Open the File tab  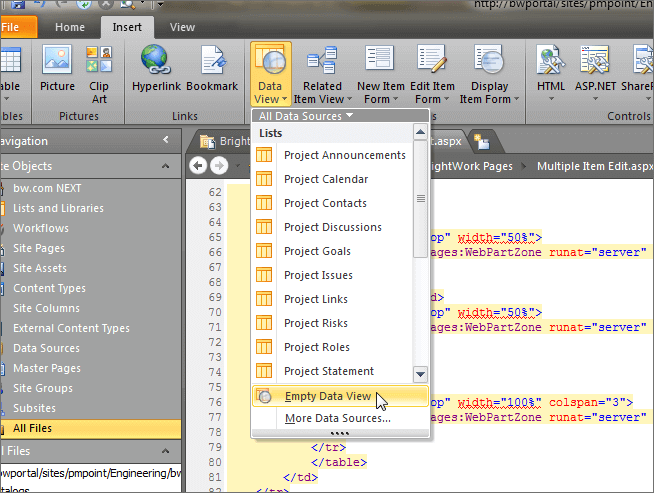18,27
